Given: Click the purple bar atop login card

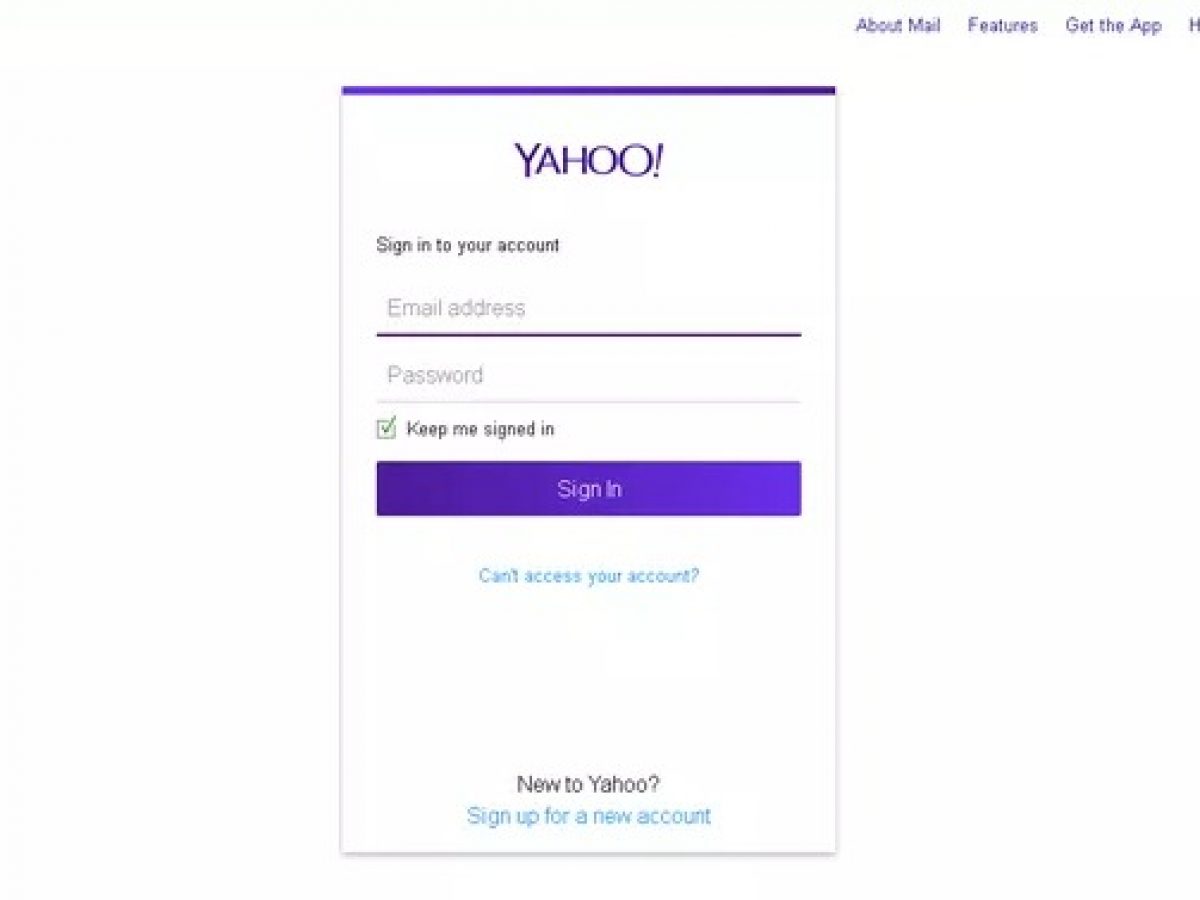Looking at the screenshot, I should pos(588,90).
